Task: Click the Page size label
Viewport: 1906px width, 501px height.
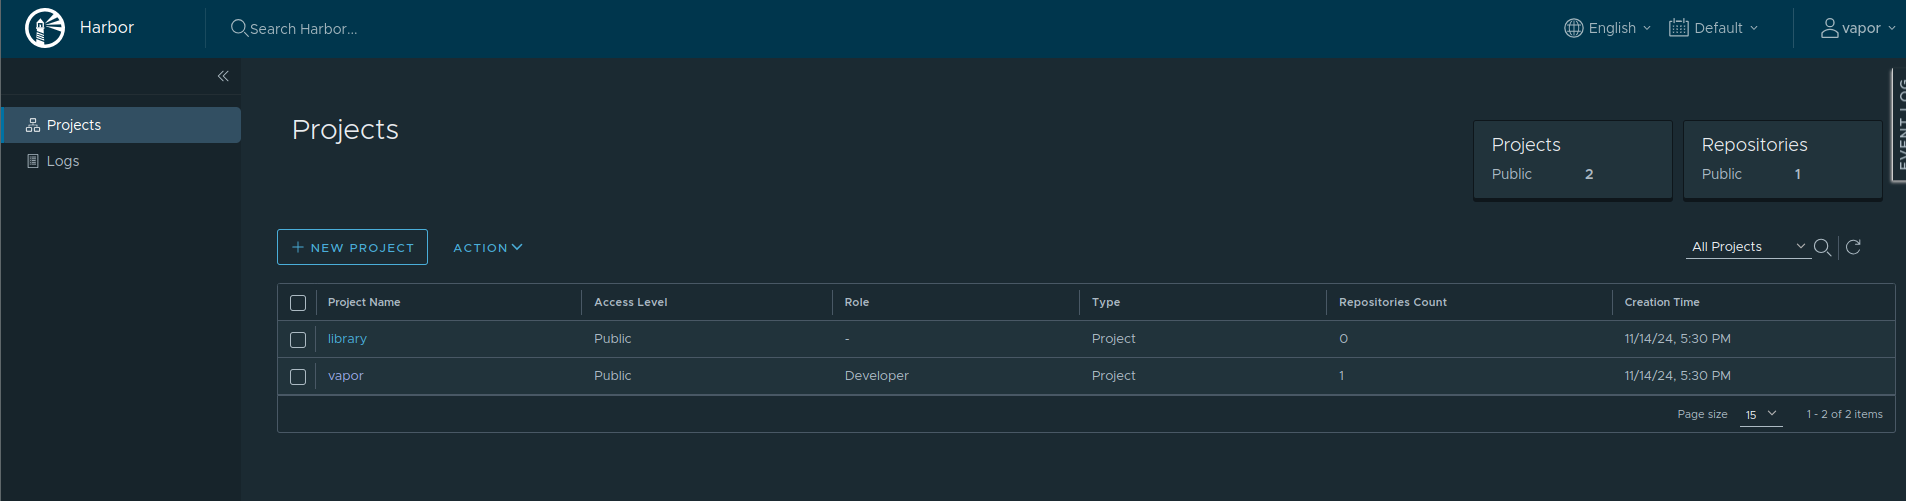Action: point(1702,414)
